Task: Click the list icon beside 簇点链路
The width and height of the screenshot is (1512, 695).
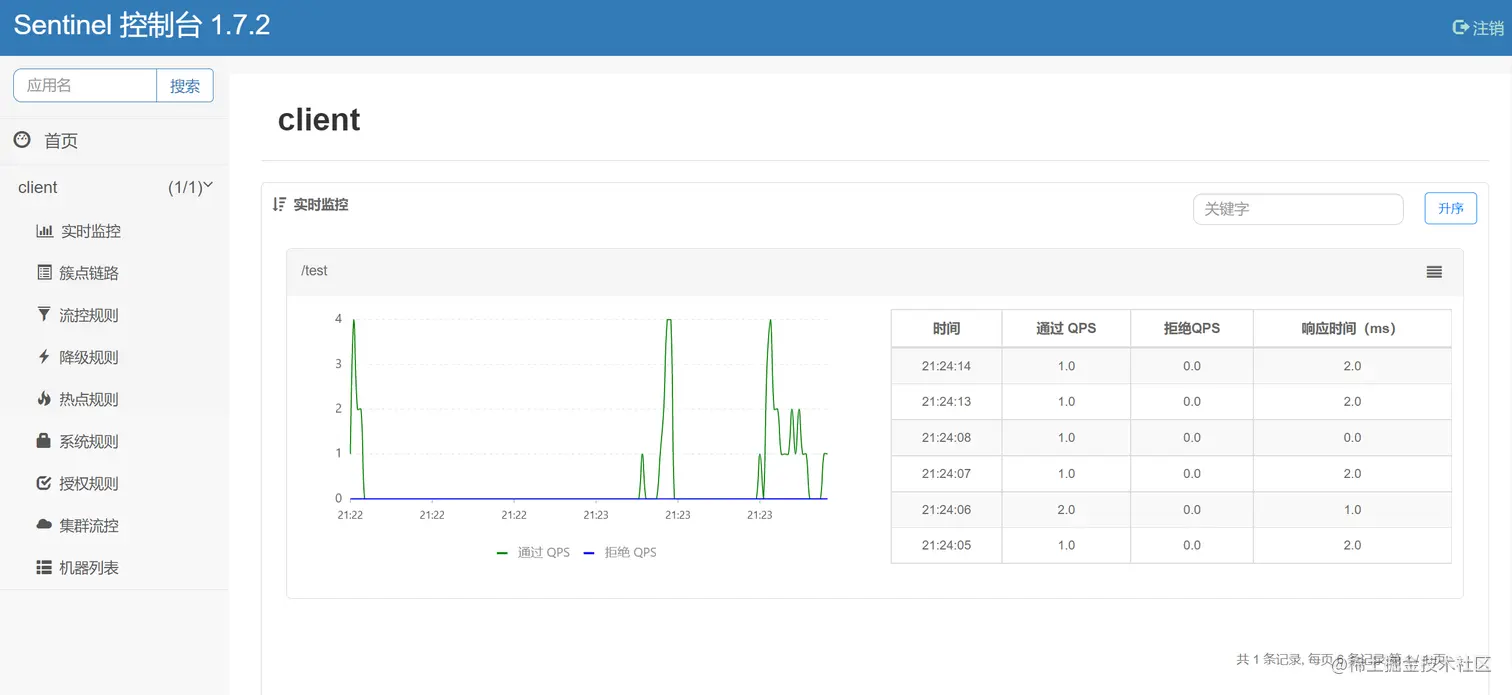Action: [x=44, y=272]
